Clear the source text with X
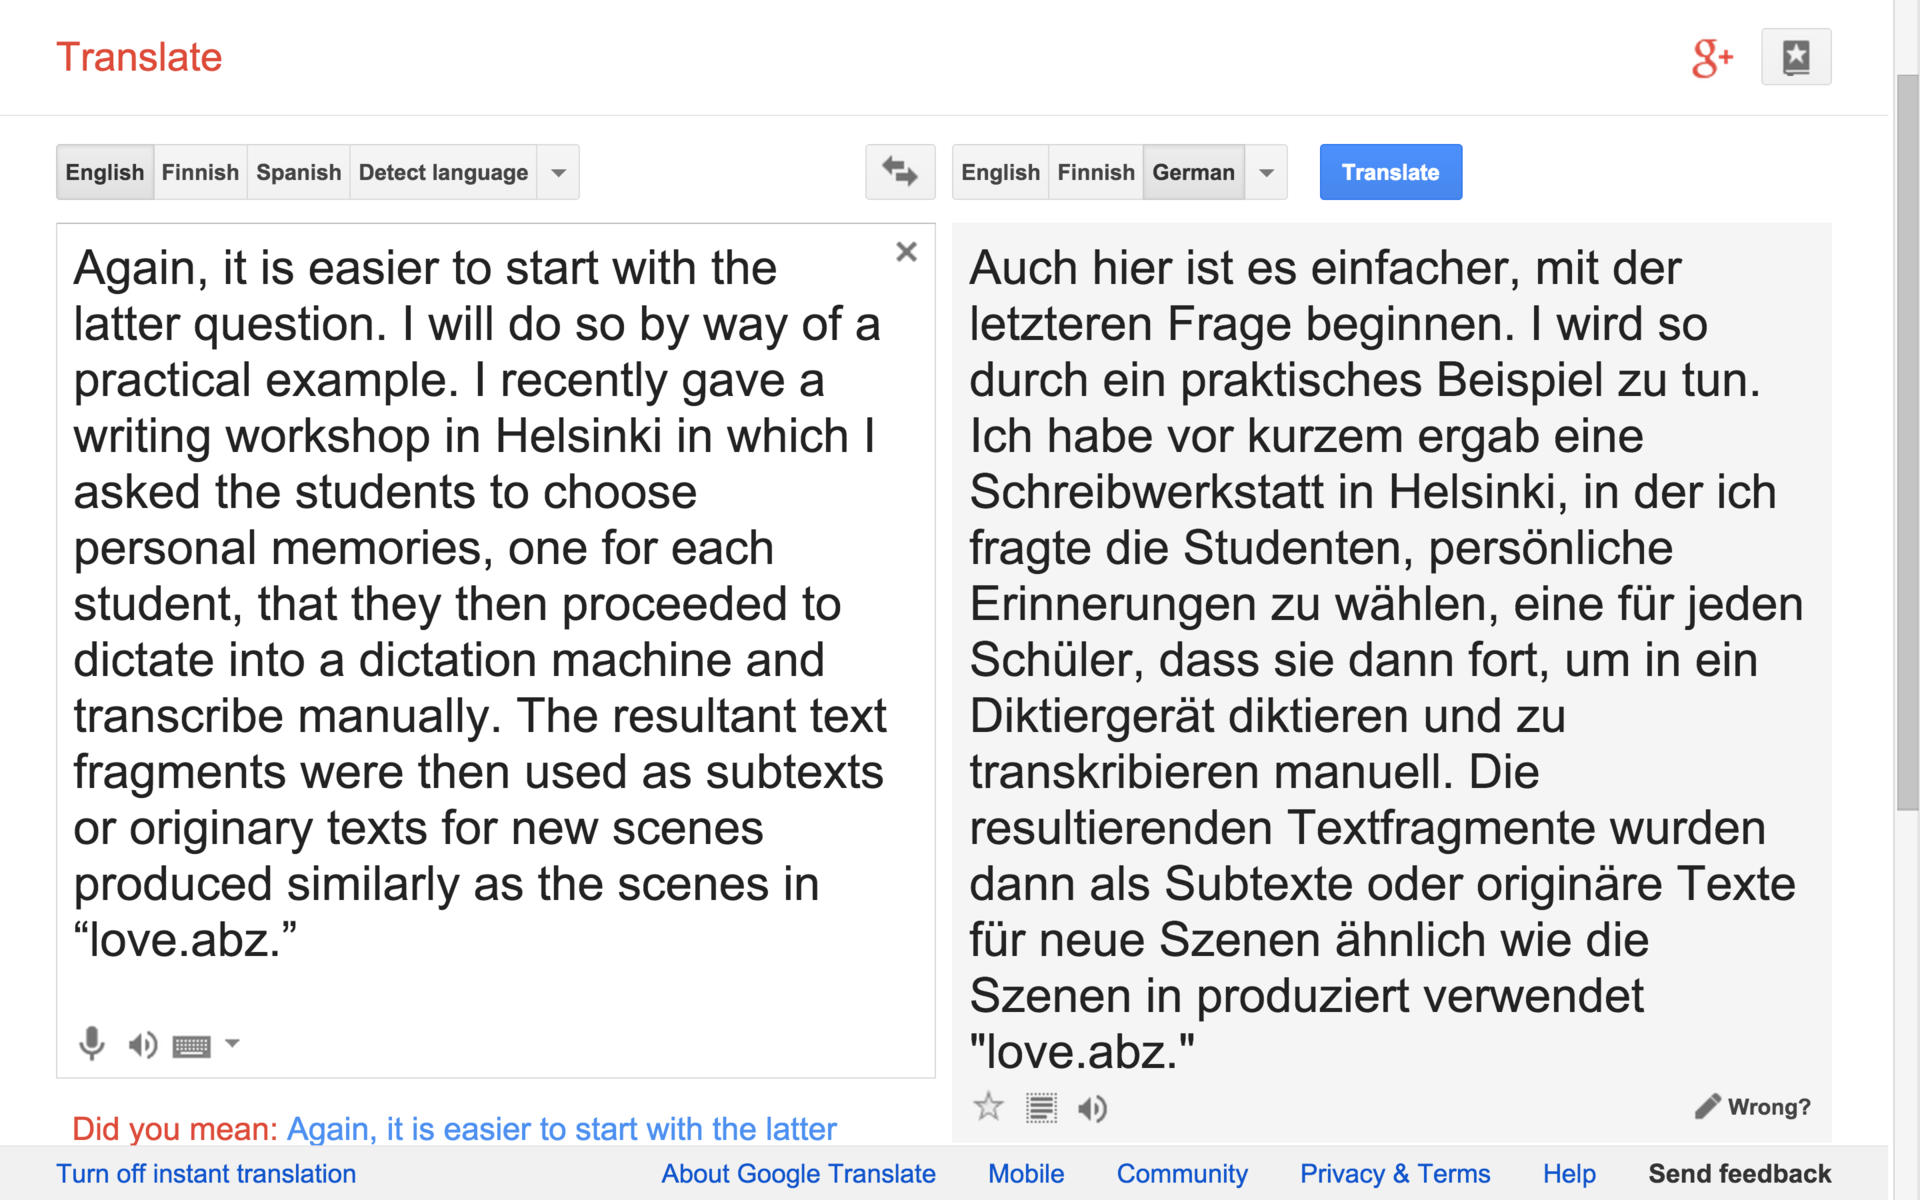The image size is (1920, 1200). coord(906,252)
